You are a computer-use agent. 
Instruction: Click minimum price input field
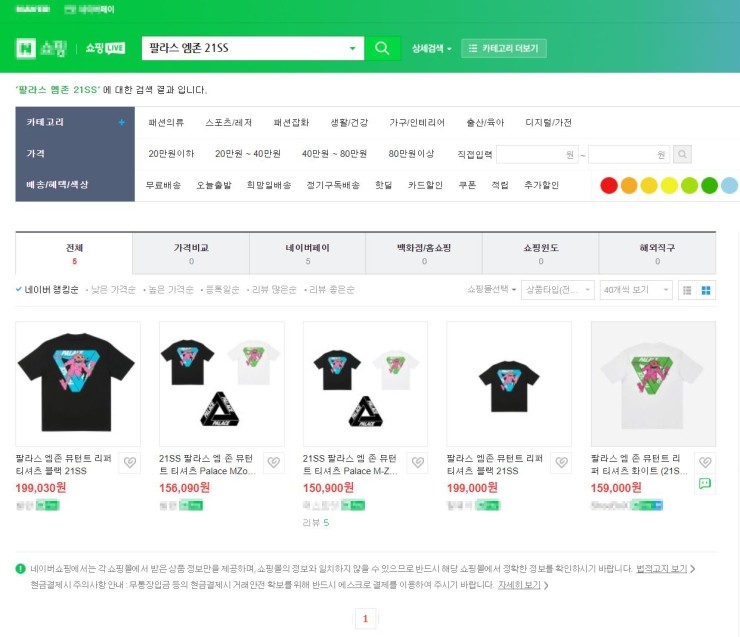pos(537,154)
